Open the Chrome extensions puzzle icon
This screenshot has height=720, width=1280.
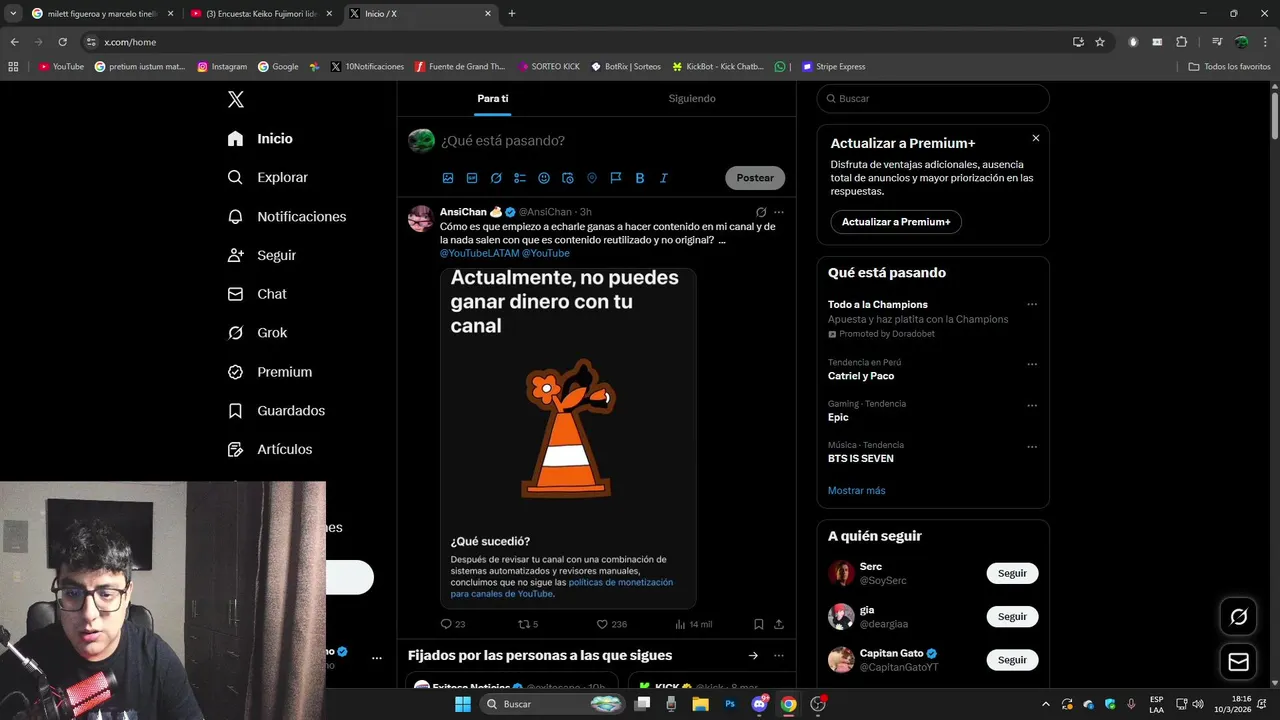pyautogui.click(x=1182, y=42)
